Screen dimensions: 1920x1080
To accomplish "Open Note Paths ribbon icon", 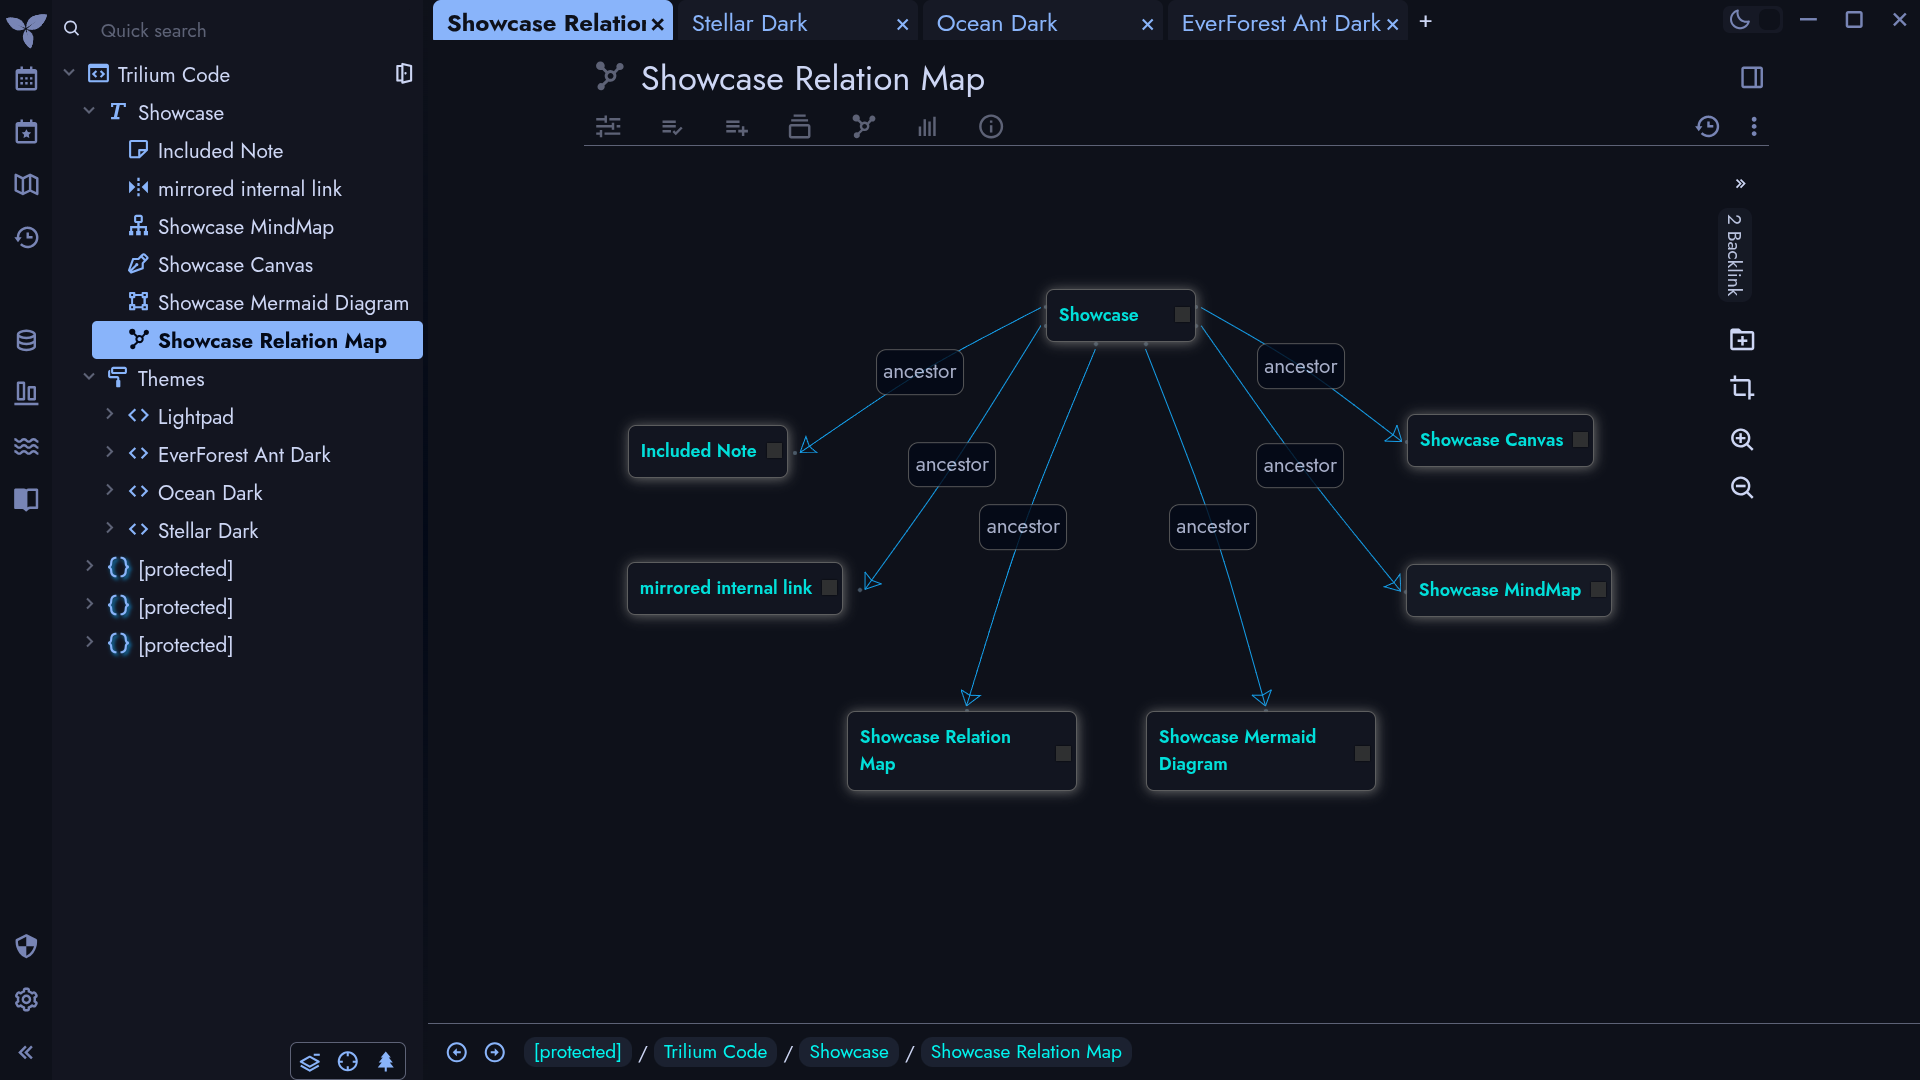I will coord(799,126).
